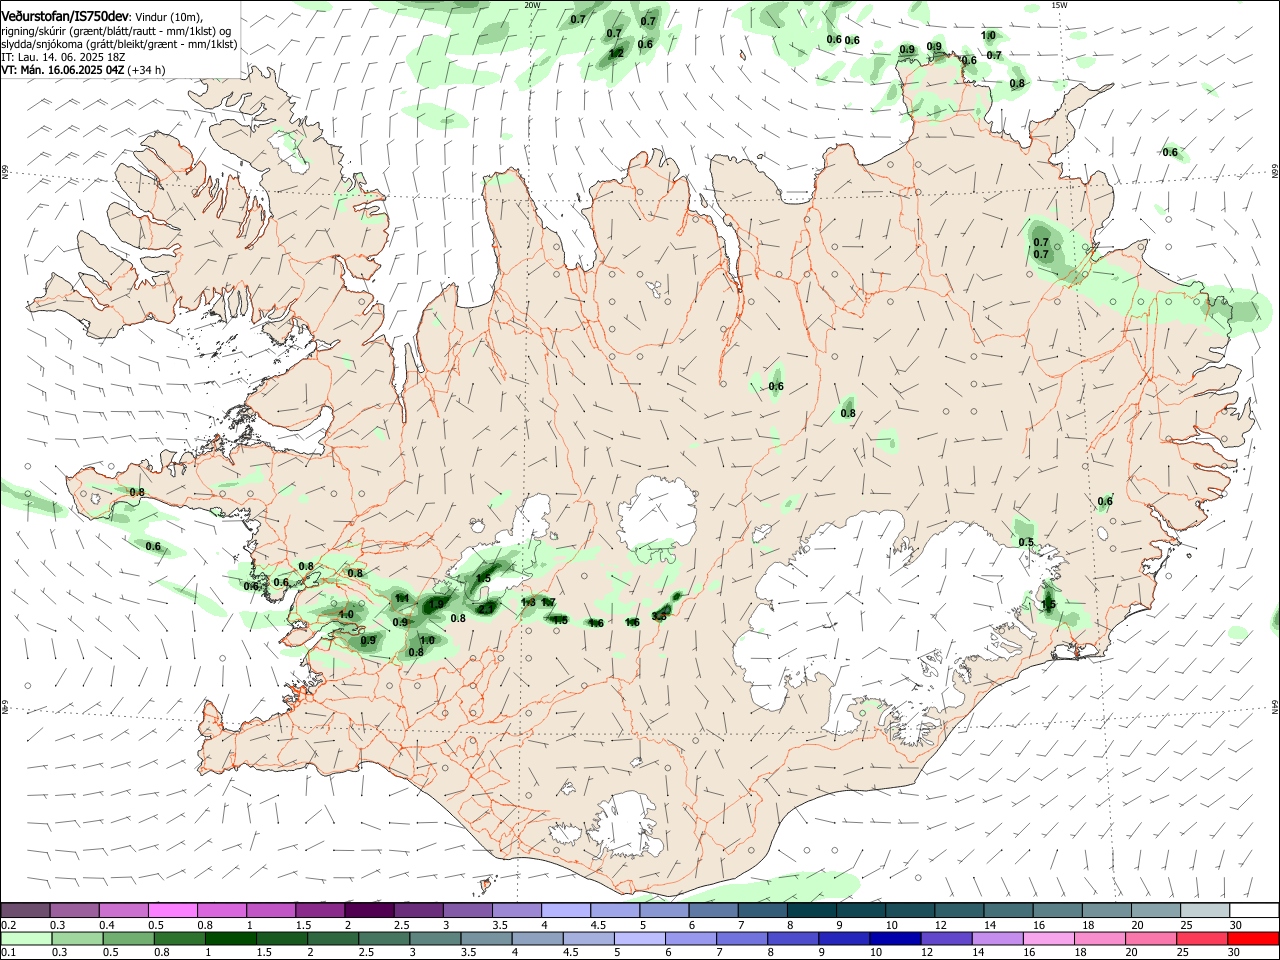Click the 2.1 precipitation value on the map
The height and width of the screenshot is (960, 1280).
[486, 608]
